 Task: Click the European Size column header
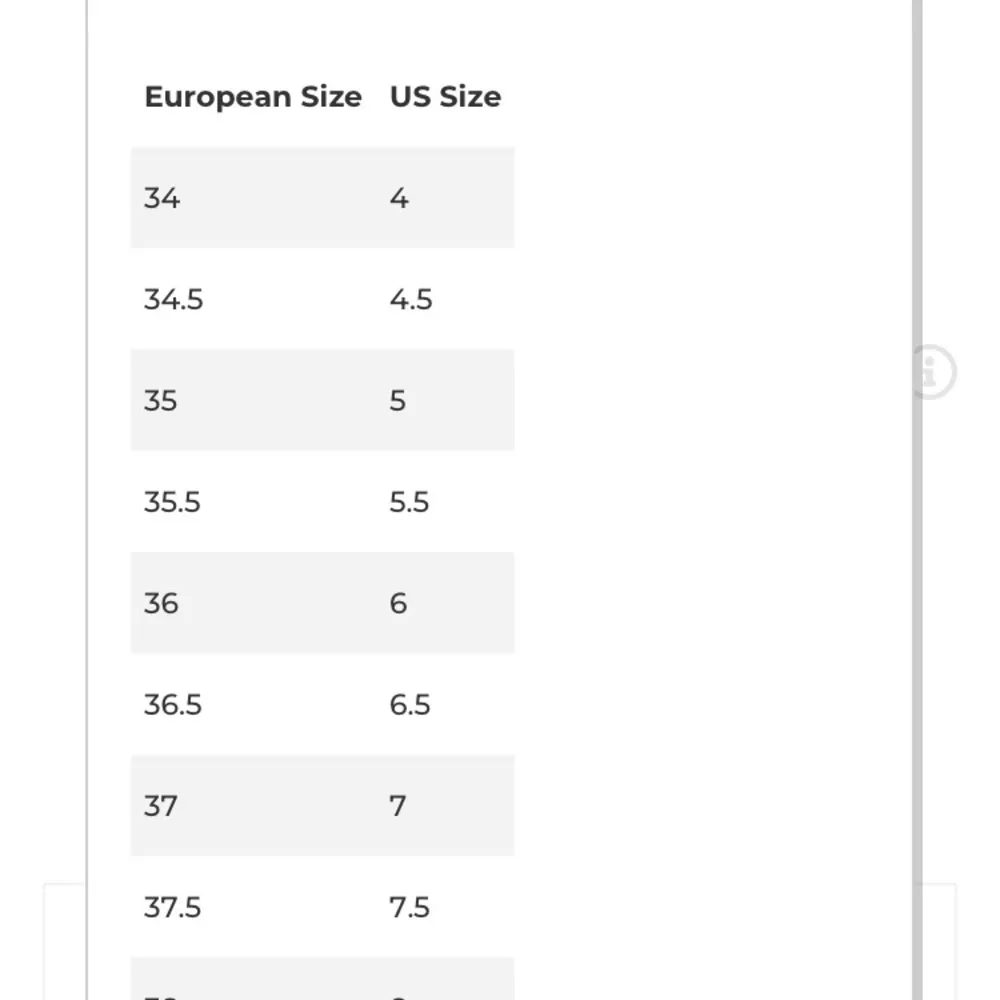click(x=253, y=97)
